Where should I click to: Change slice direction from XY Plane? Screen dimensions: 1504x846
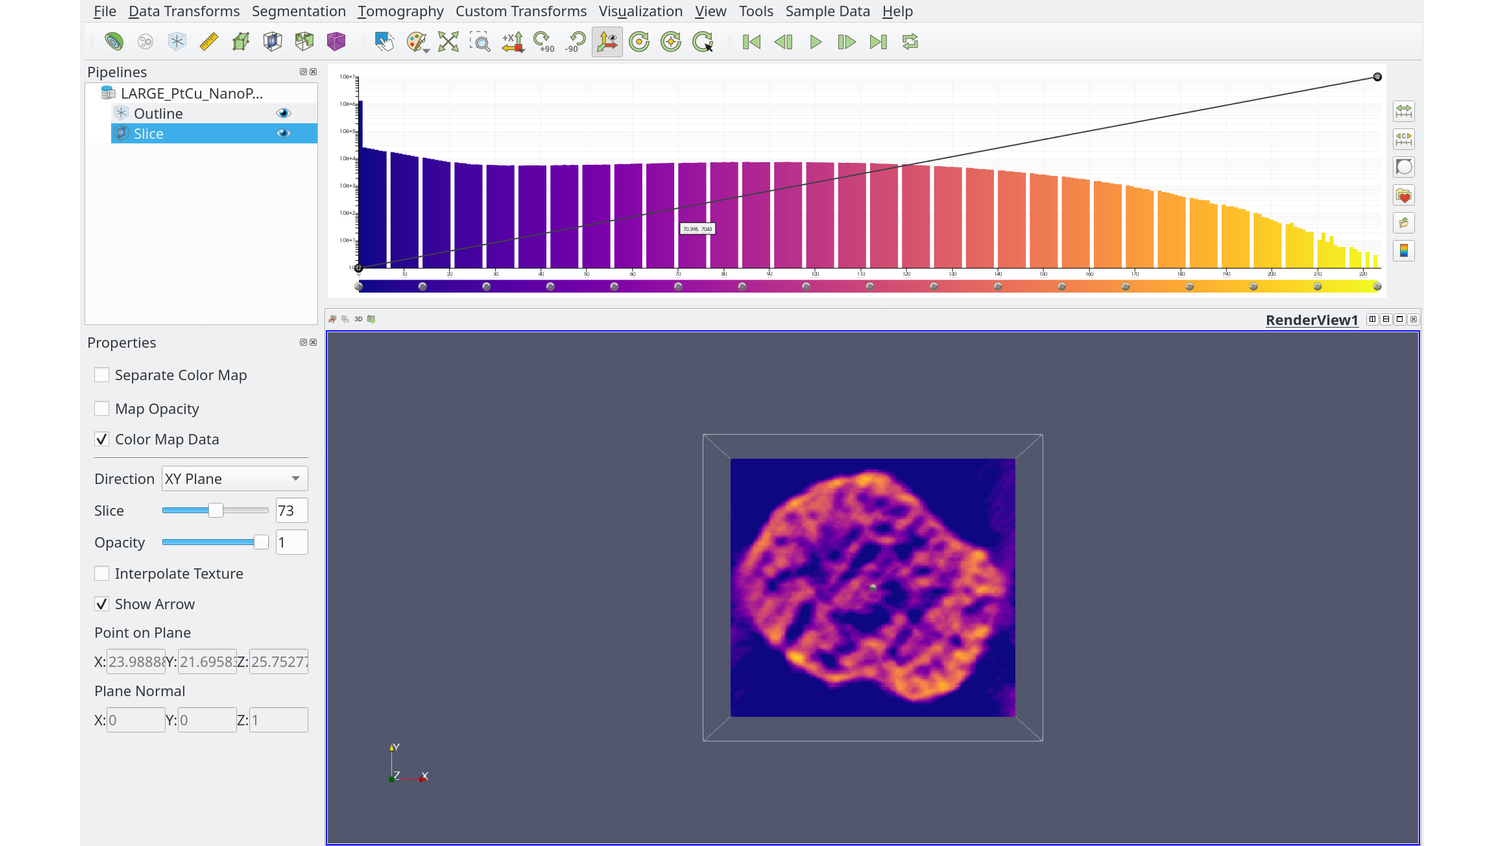click(x=234, y=478)
